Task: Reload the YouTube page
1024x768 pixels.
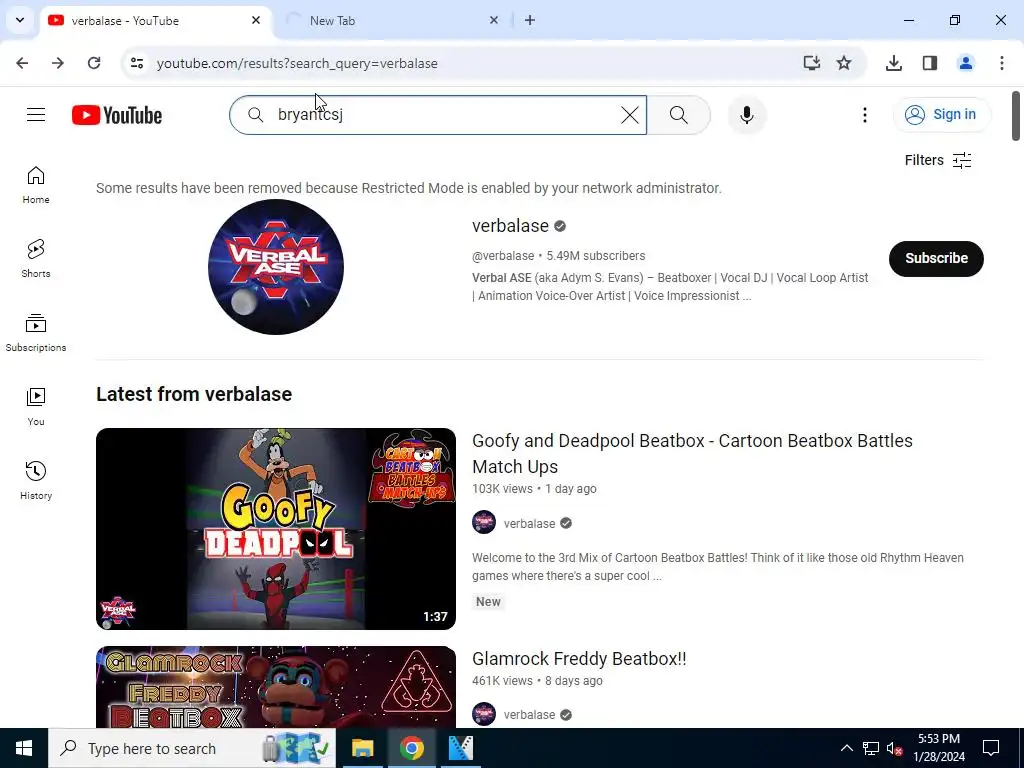Action: pos(94,63)
